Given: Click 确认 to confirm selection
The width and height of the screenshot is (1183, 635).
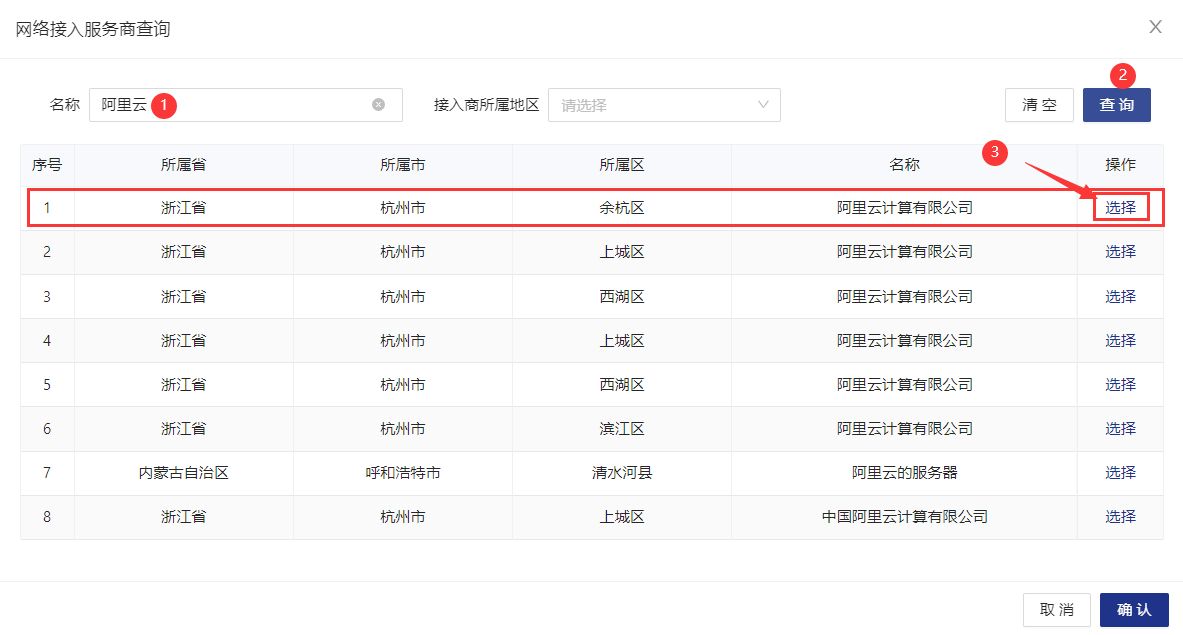Looking at the screenshot, I should coord(1134,609).
